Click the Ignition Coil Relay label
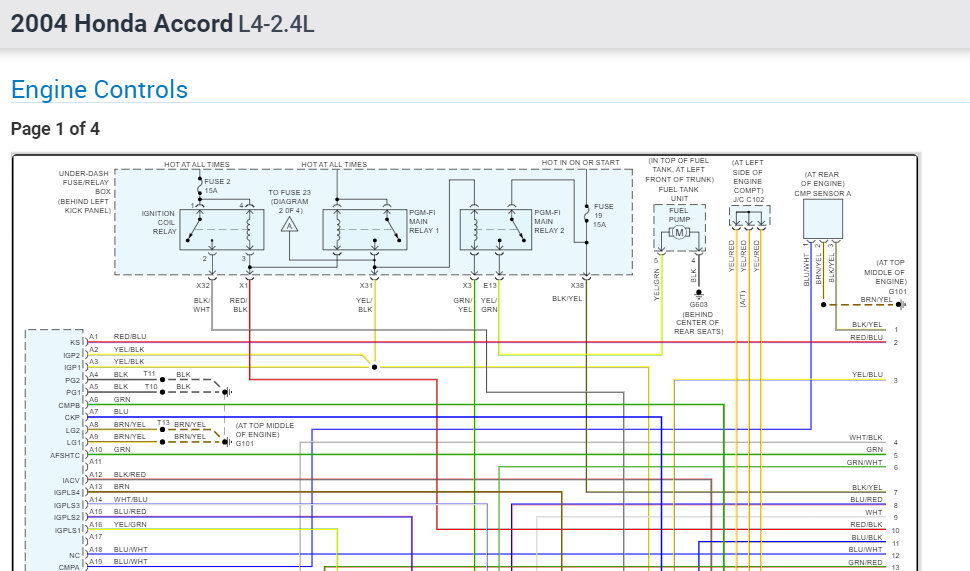Image resolution: width=970 pixels, height=571 pixels. tap(160, 222)
